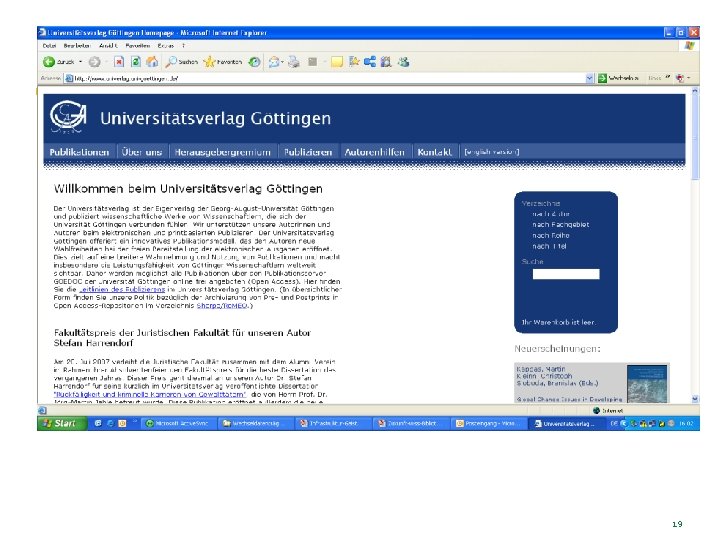Viewport: 720px width, 540px height.
Task: Select the Kontakt navigation tab
Action: click(x=434, y=152)
